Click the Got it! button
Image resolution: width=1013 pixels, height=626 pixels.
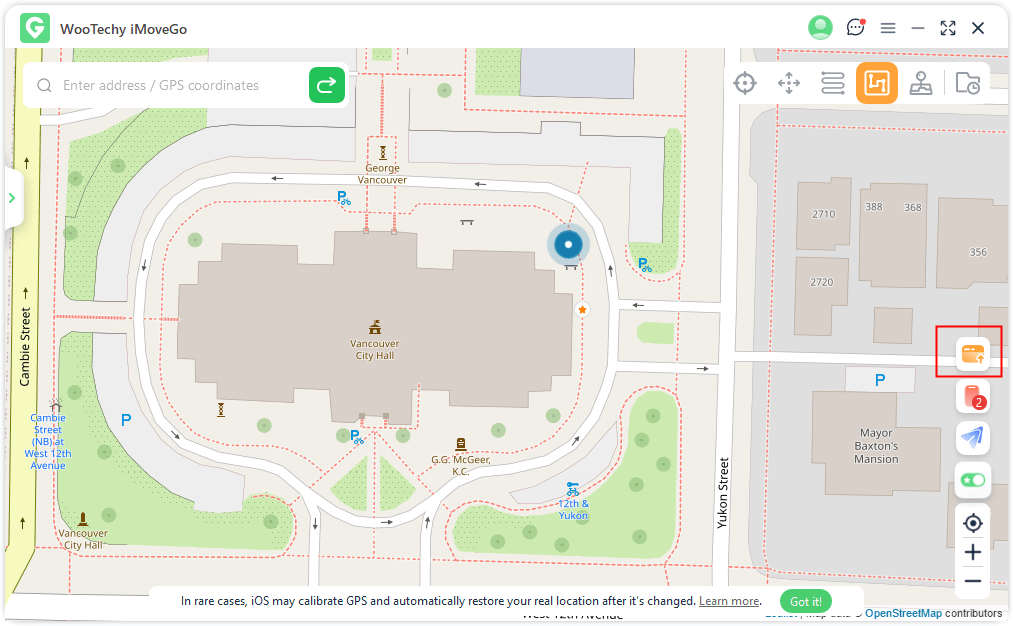pos(806,601)
